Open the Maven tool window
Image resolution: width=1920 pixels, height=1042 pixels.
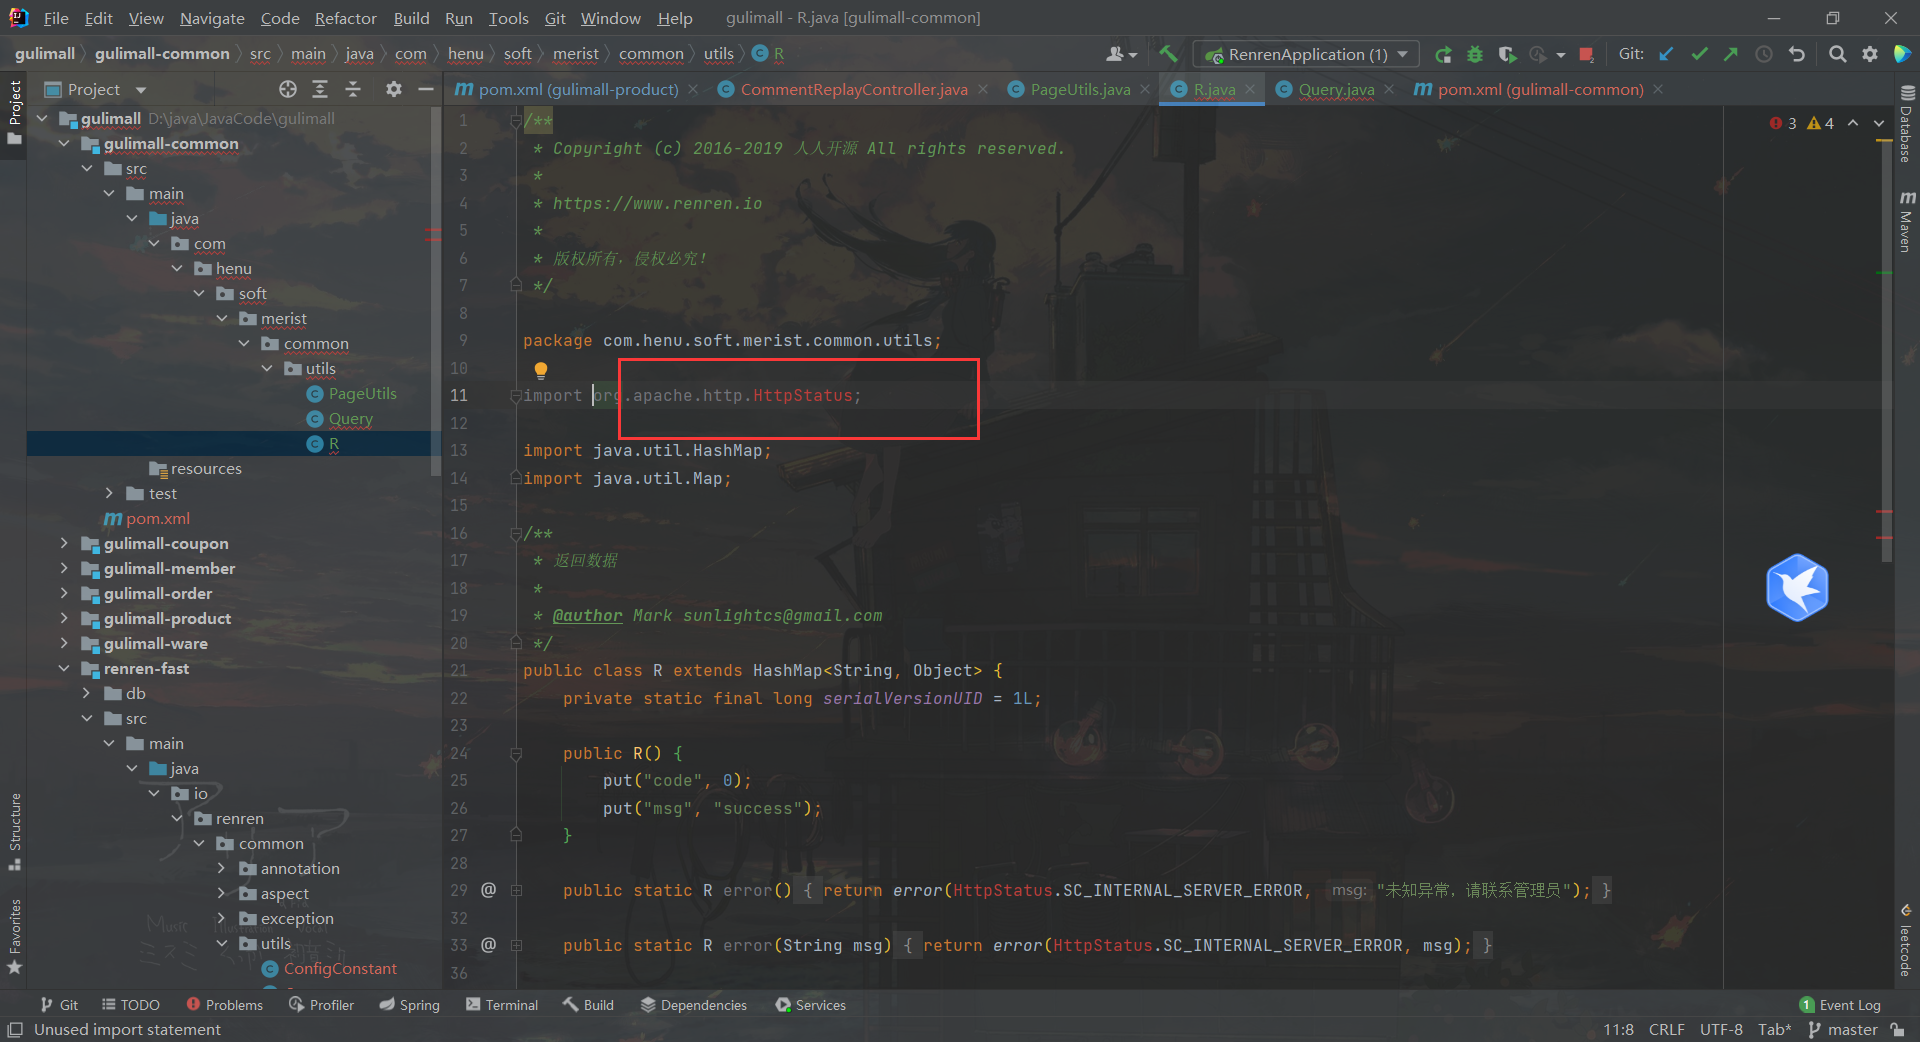1906,221
